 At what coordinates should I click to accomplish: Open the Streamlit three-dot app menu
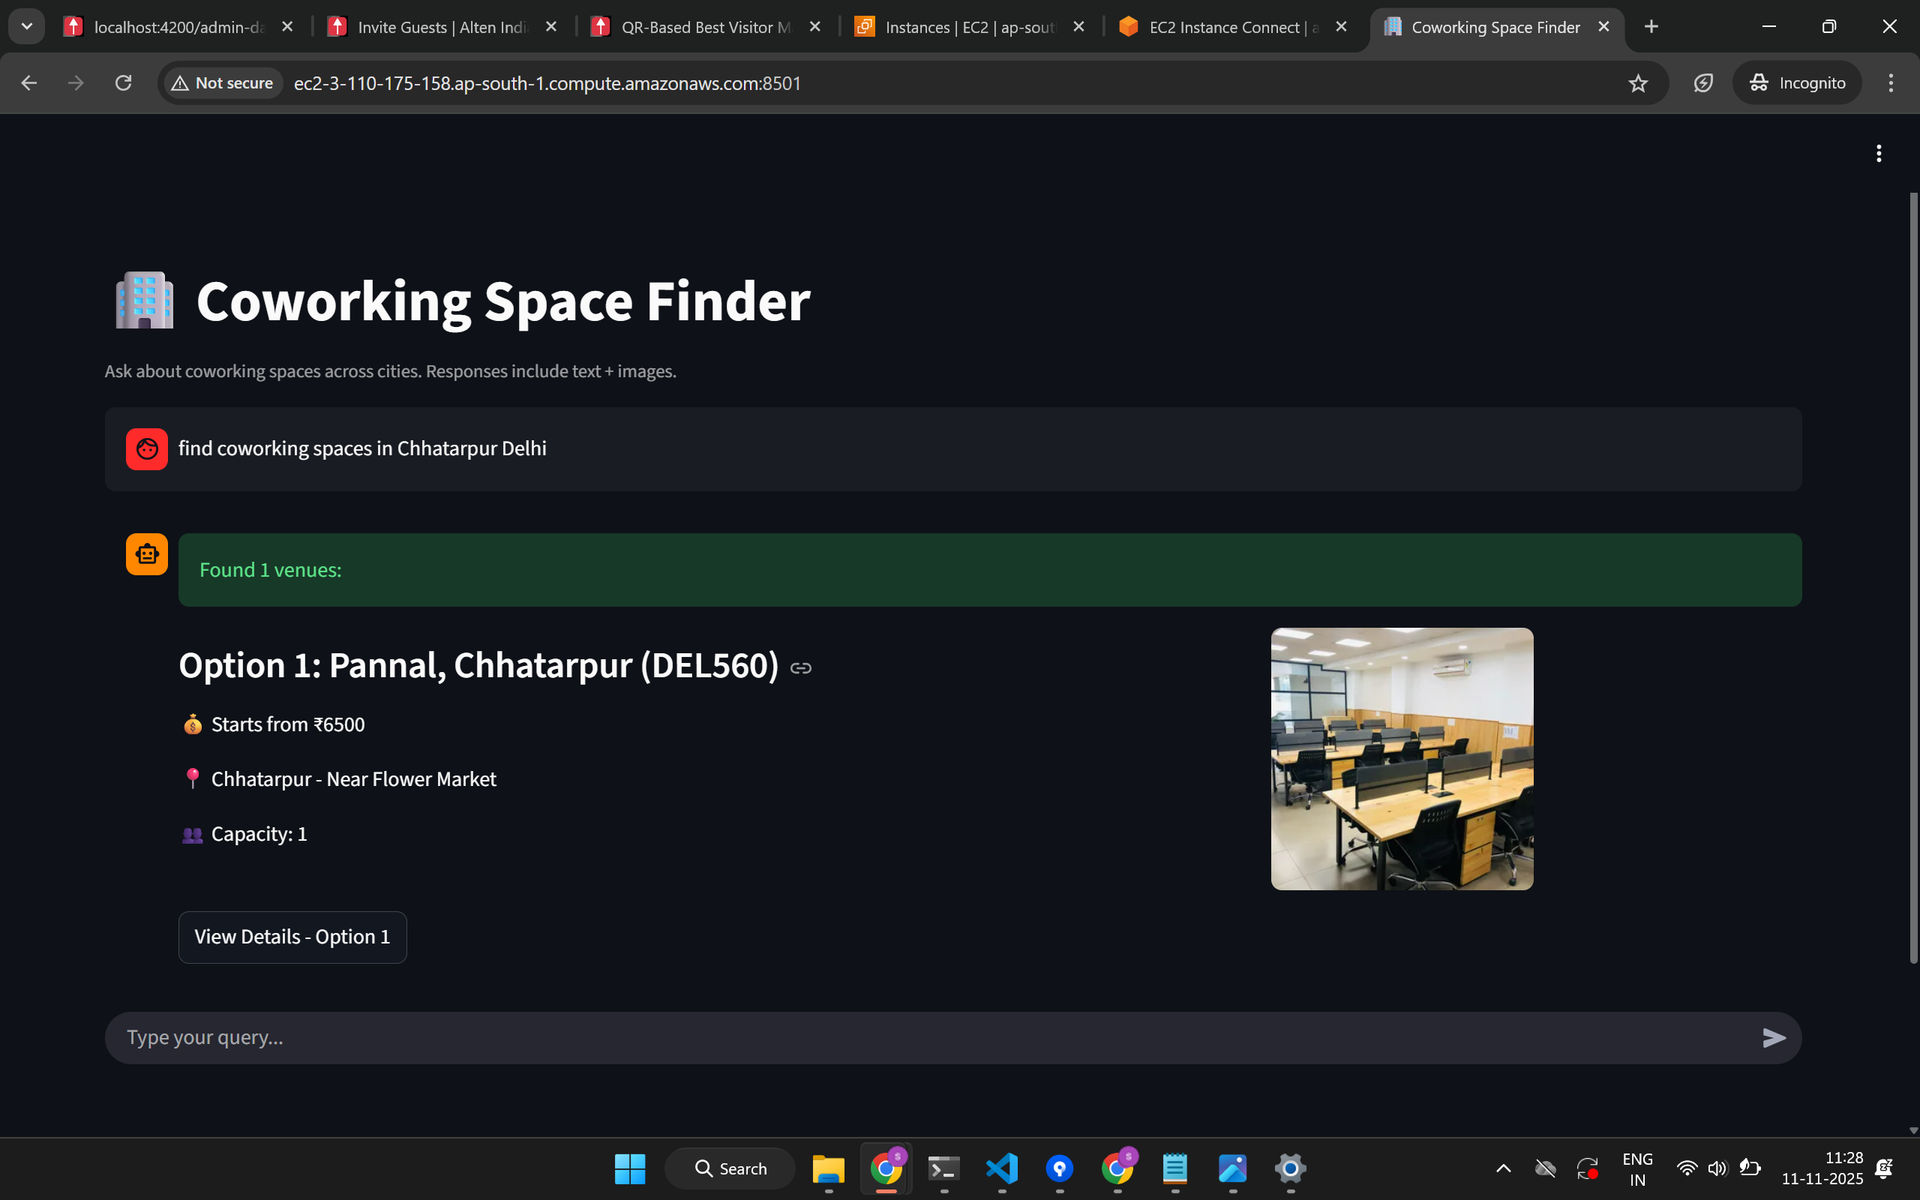(x=1878, y=153)
